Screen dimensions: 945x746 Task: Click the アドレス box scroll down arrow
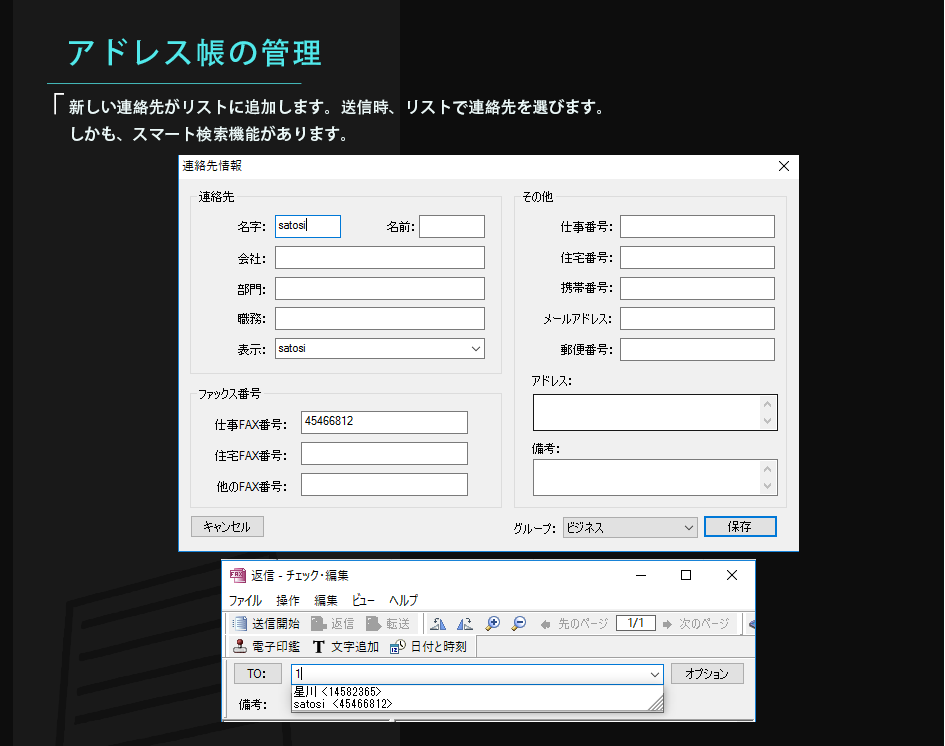(x=767, y=421)
